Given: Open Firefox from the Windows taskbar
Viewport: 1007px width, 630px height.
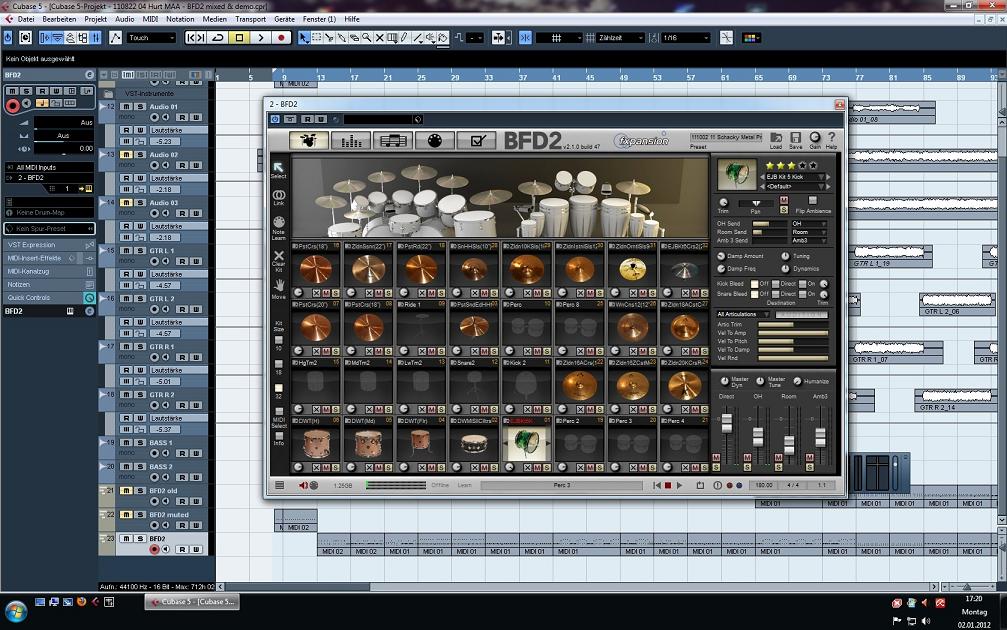Looking at the screenshot, I should click(82, 602).
